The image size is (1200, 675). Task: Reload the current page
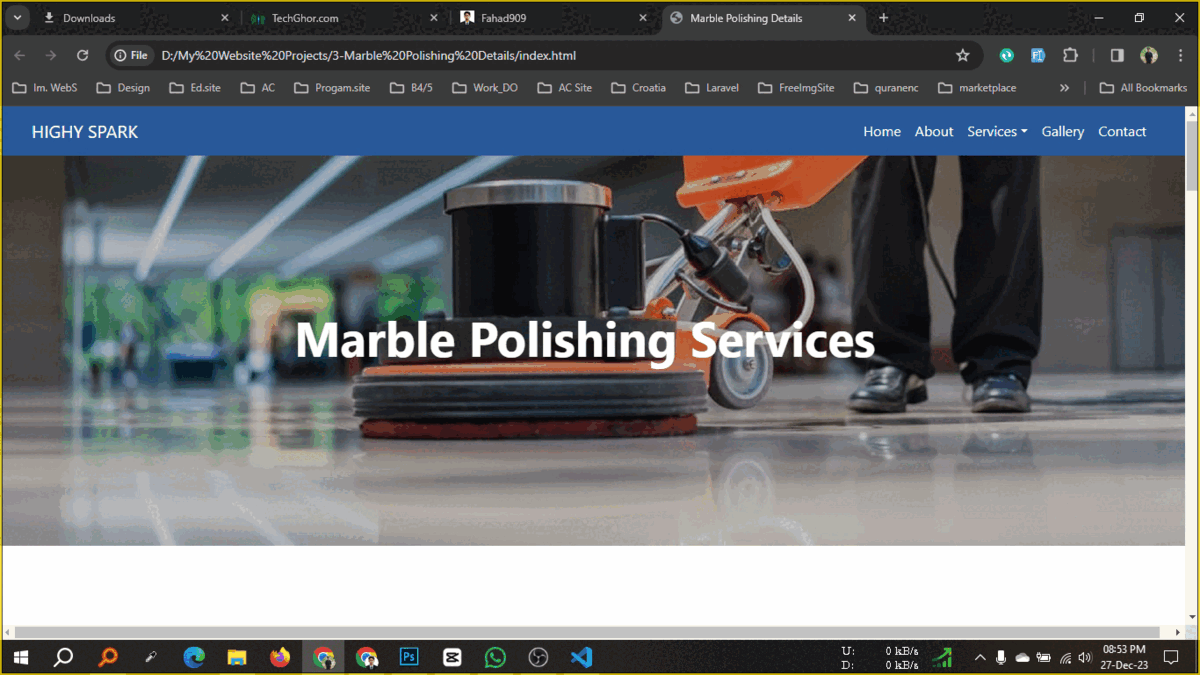pyautogui.click(x=83, y=56)
